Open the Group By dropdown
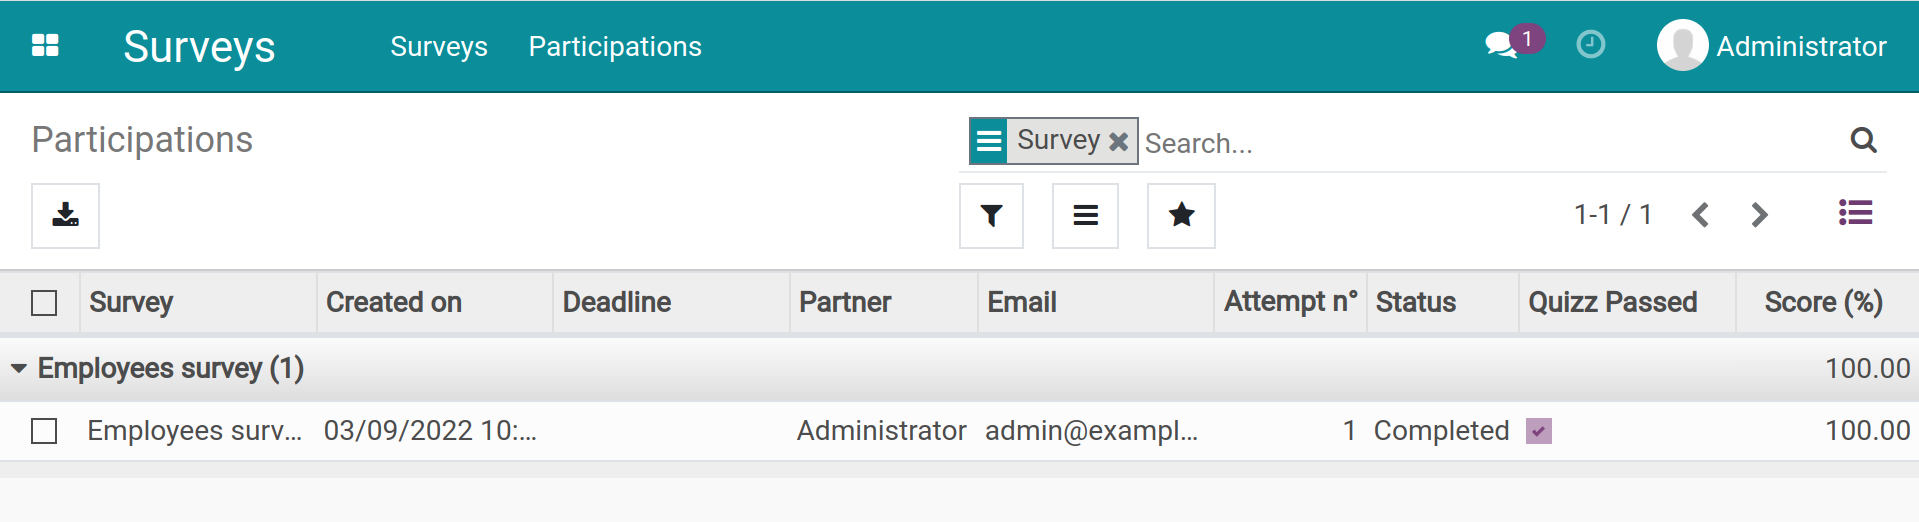The image size is (1919, 522). click(x=1085, y=215)
